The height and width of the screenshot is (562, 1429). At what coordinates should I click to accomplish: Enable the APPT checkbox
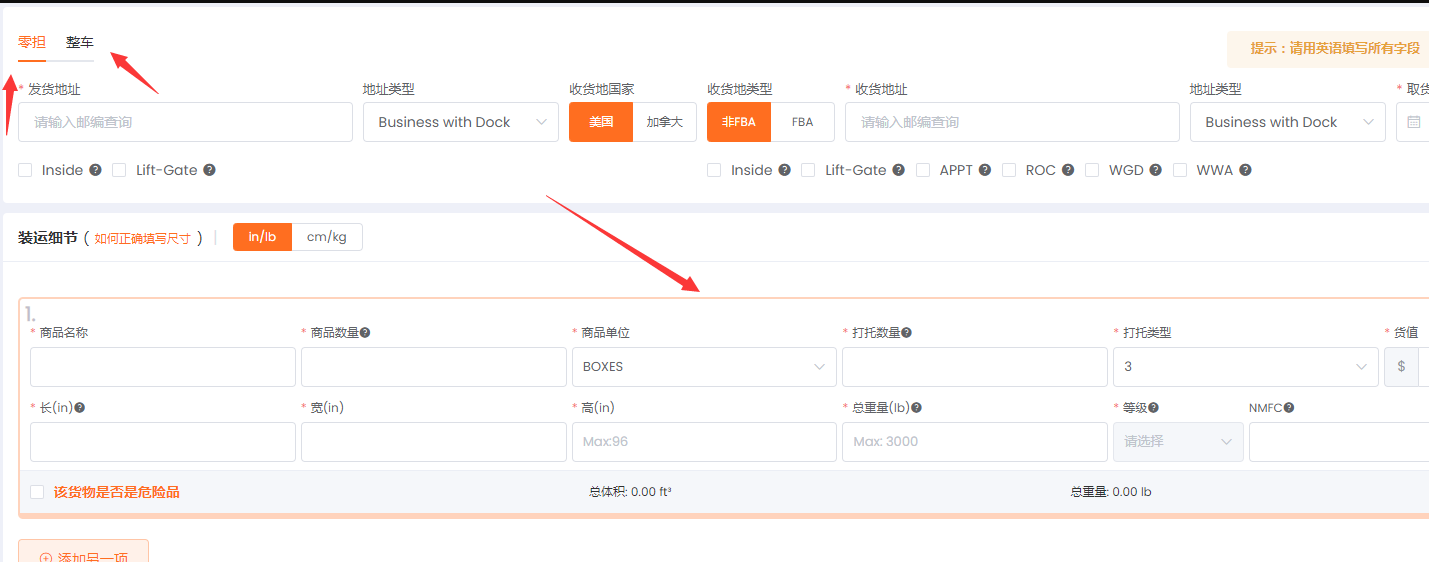click(923, 170)
